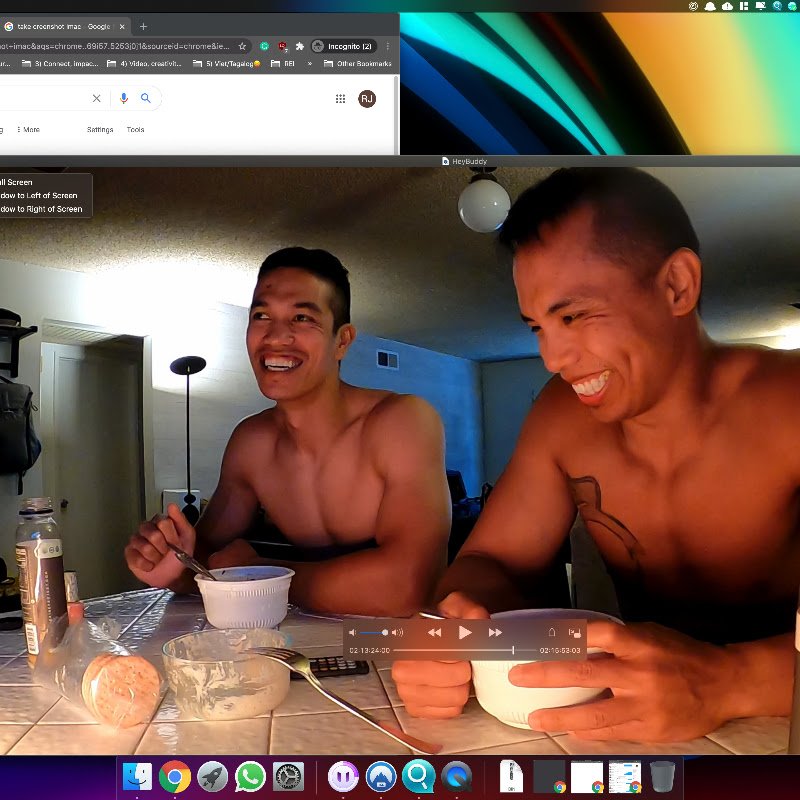Click the fast-forward button in player
800x800 pixels.
(495, 633)
